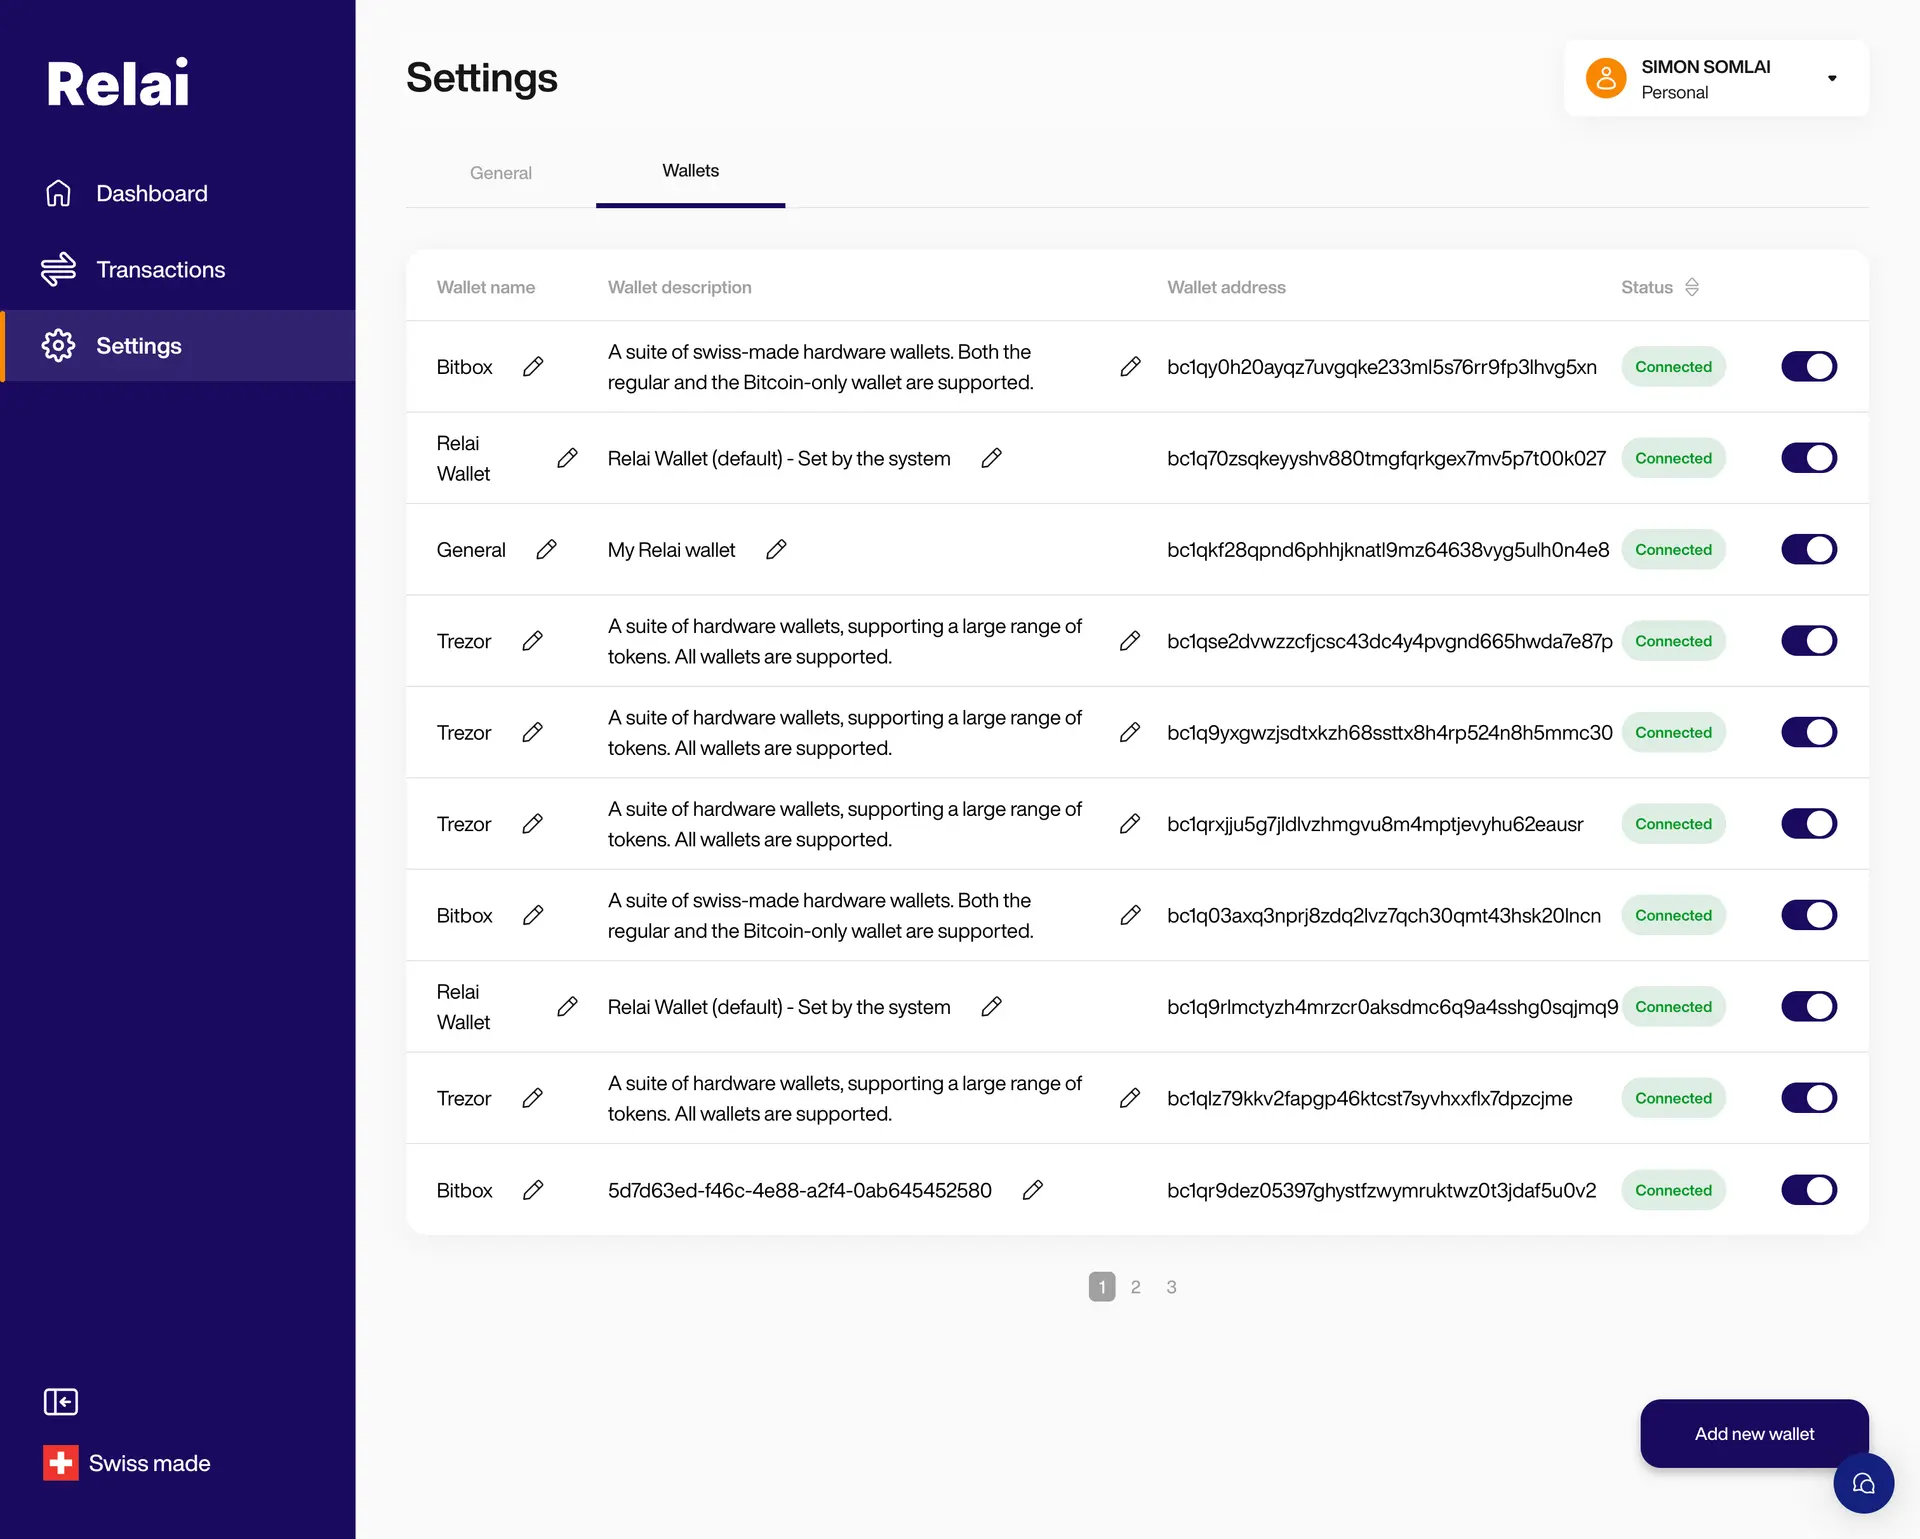
Task: Disable the General wallet toggle
Action: pyautogui.click(x=1808, y=550)
